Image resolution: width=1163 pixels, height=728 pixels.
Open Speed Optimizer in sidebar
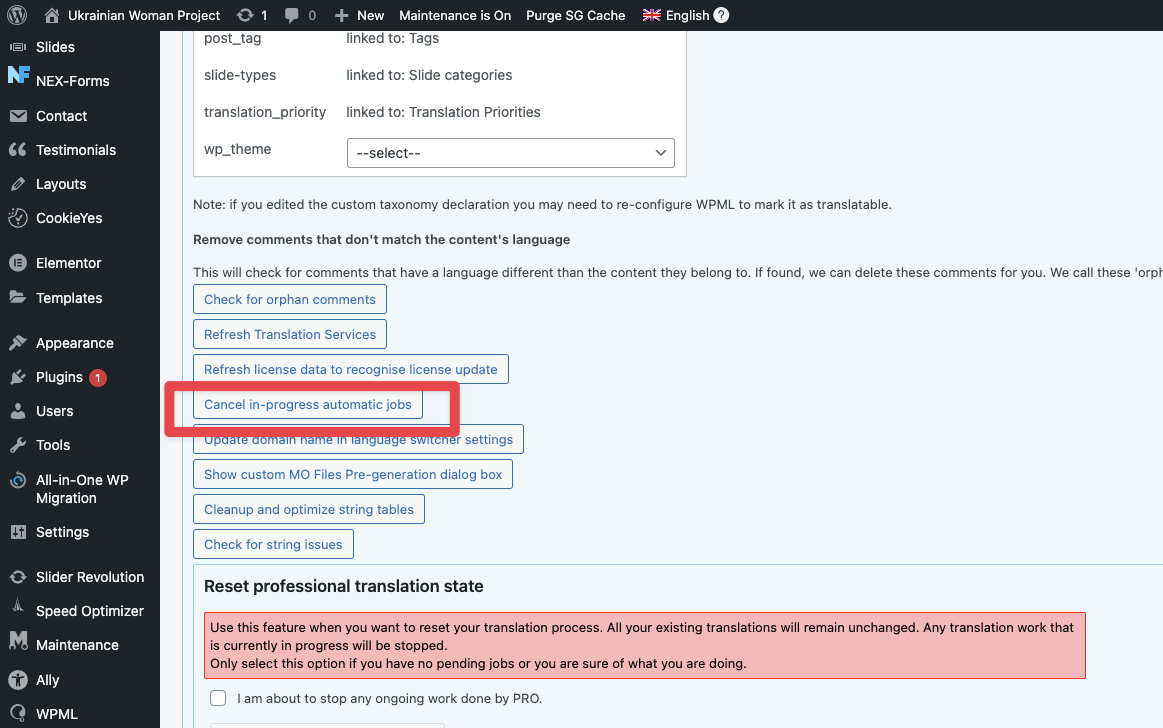89,611
